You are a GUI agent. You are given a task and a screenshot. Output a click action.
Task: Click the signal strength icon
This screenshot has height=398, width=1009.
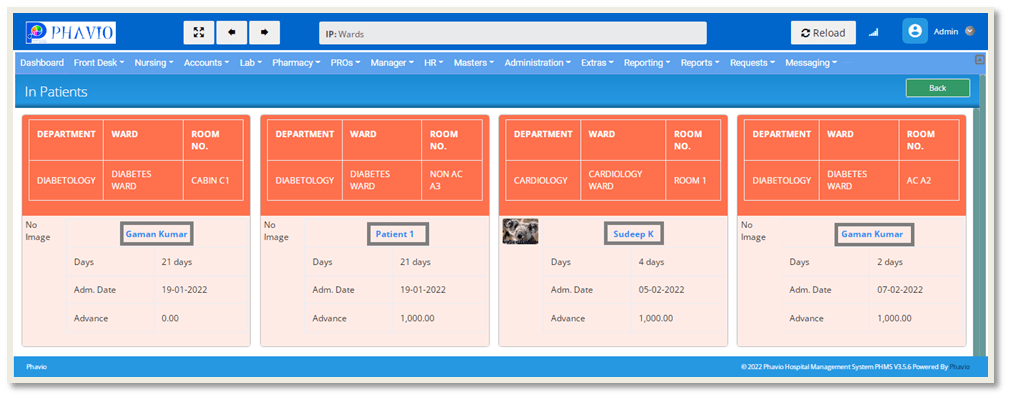pos(874,32)
